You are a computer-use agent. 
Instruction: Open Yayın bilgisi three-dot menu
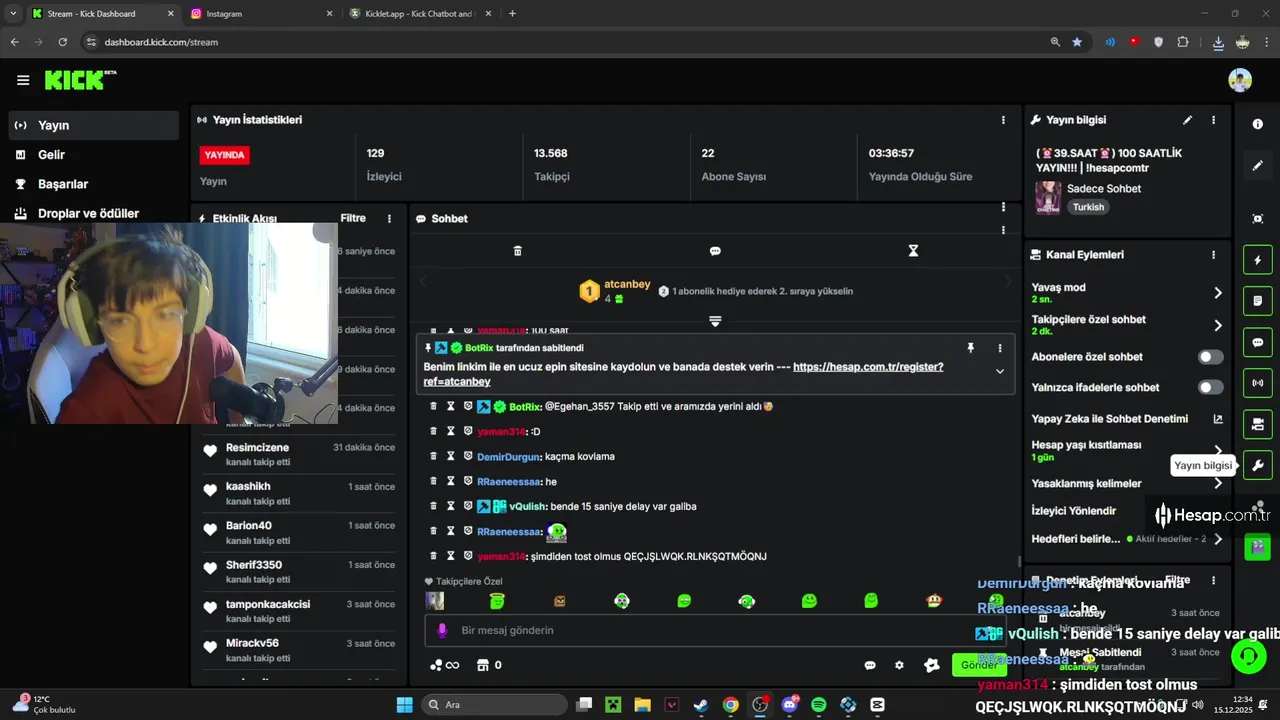click(1213, 120)
